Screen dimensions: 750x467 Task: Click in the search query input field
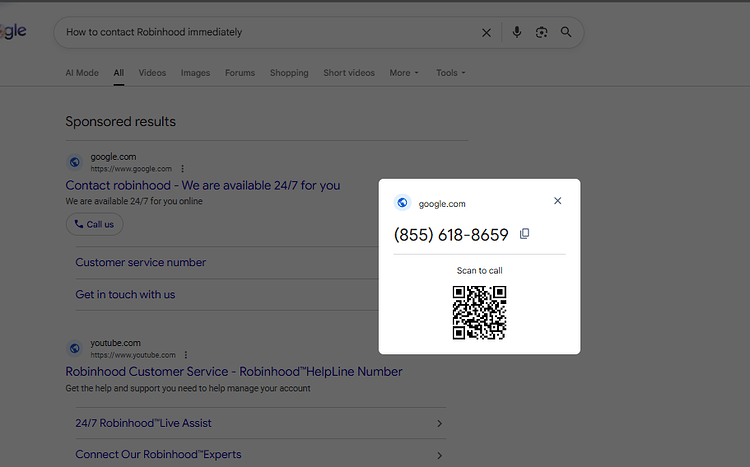click(x=268, y=32)
